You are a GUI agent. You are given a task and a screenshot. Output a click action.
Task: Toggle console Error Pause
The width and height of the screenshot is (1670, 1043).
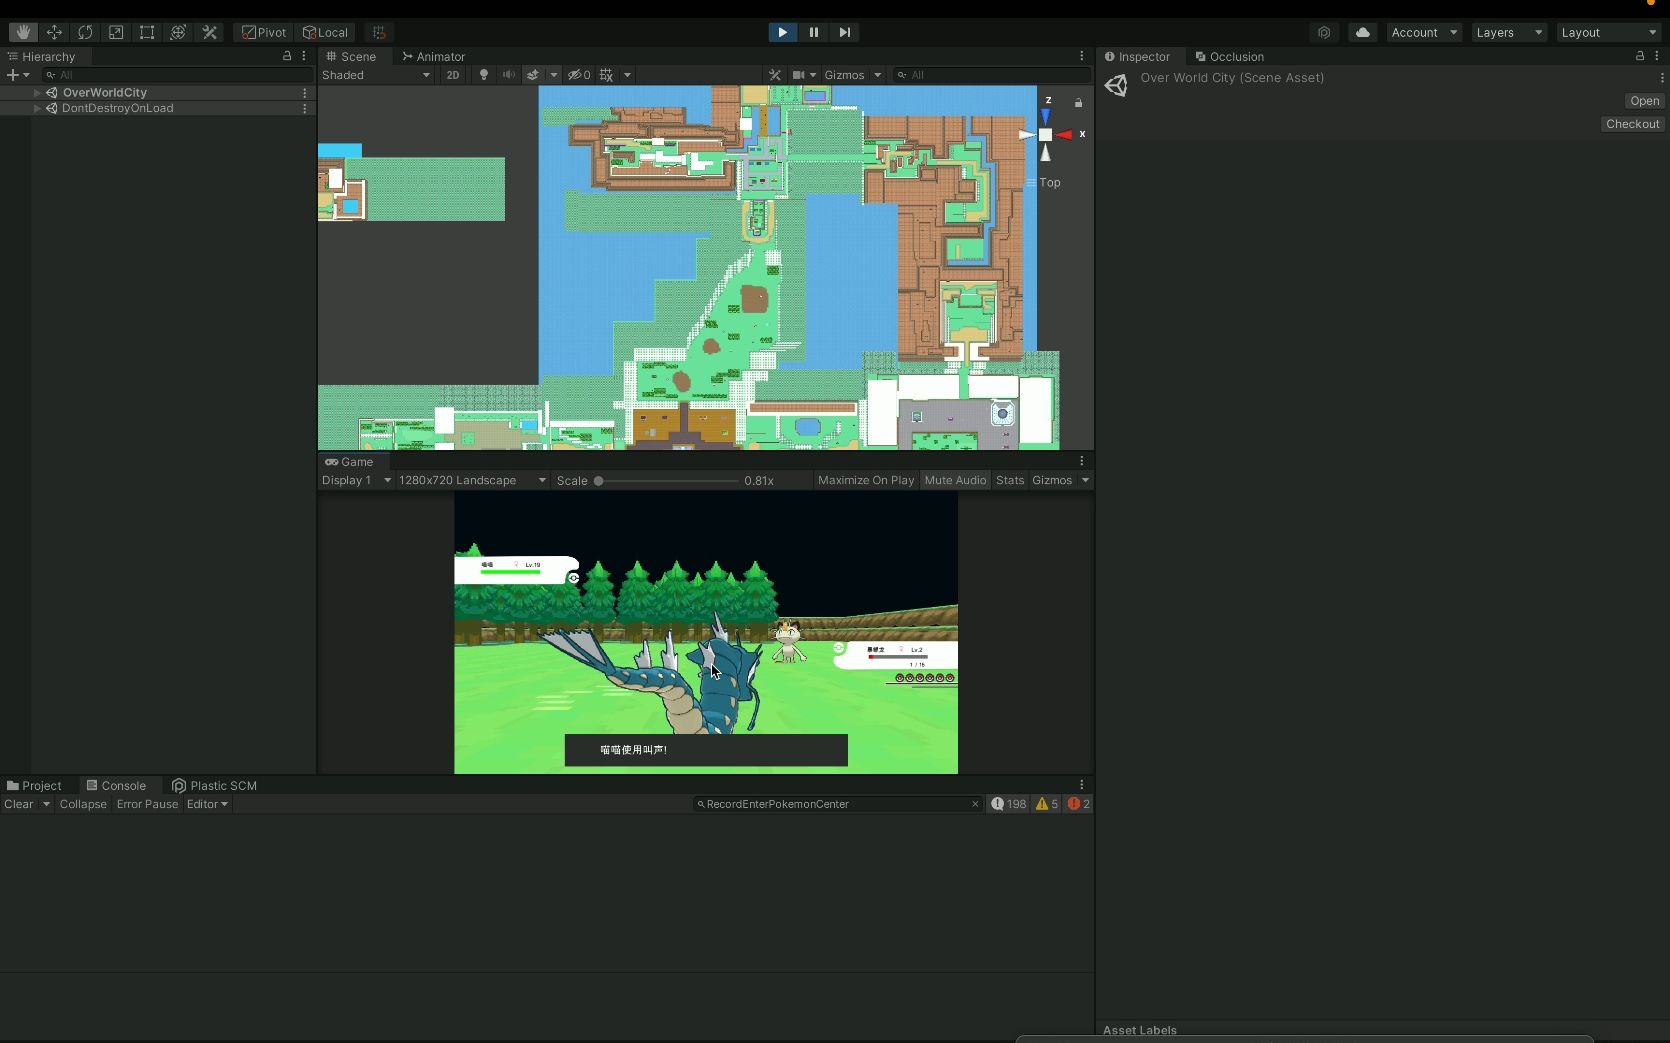coord(147,804)
